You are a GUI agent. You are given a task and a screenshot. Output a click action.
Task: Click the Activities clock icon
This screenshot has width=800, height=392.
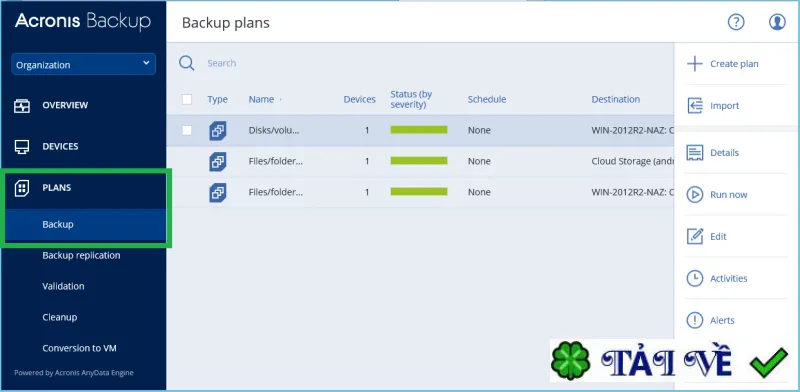[695, 278]
